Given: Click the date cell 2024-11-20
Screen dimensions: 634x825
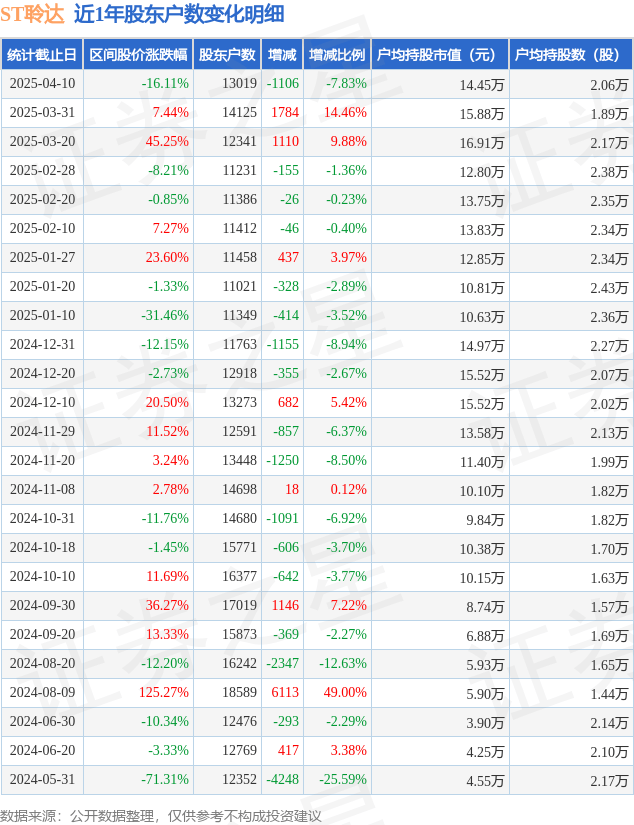Looking at the screenshot, I should 43,460.
